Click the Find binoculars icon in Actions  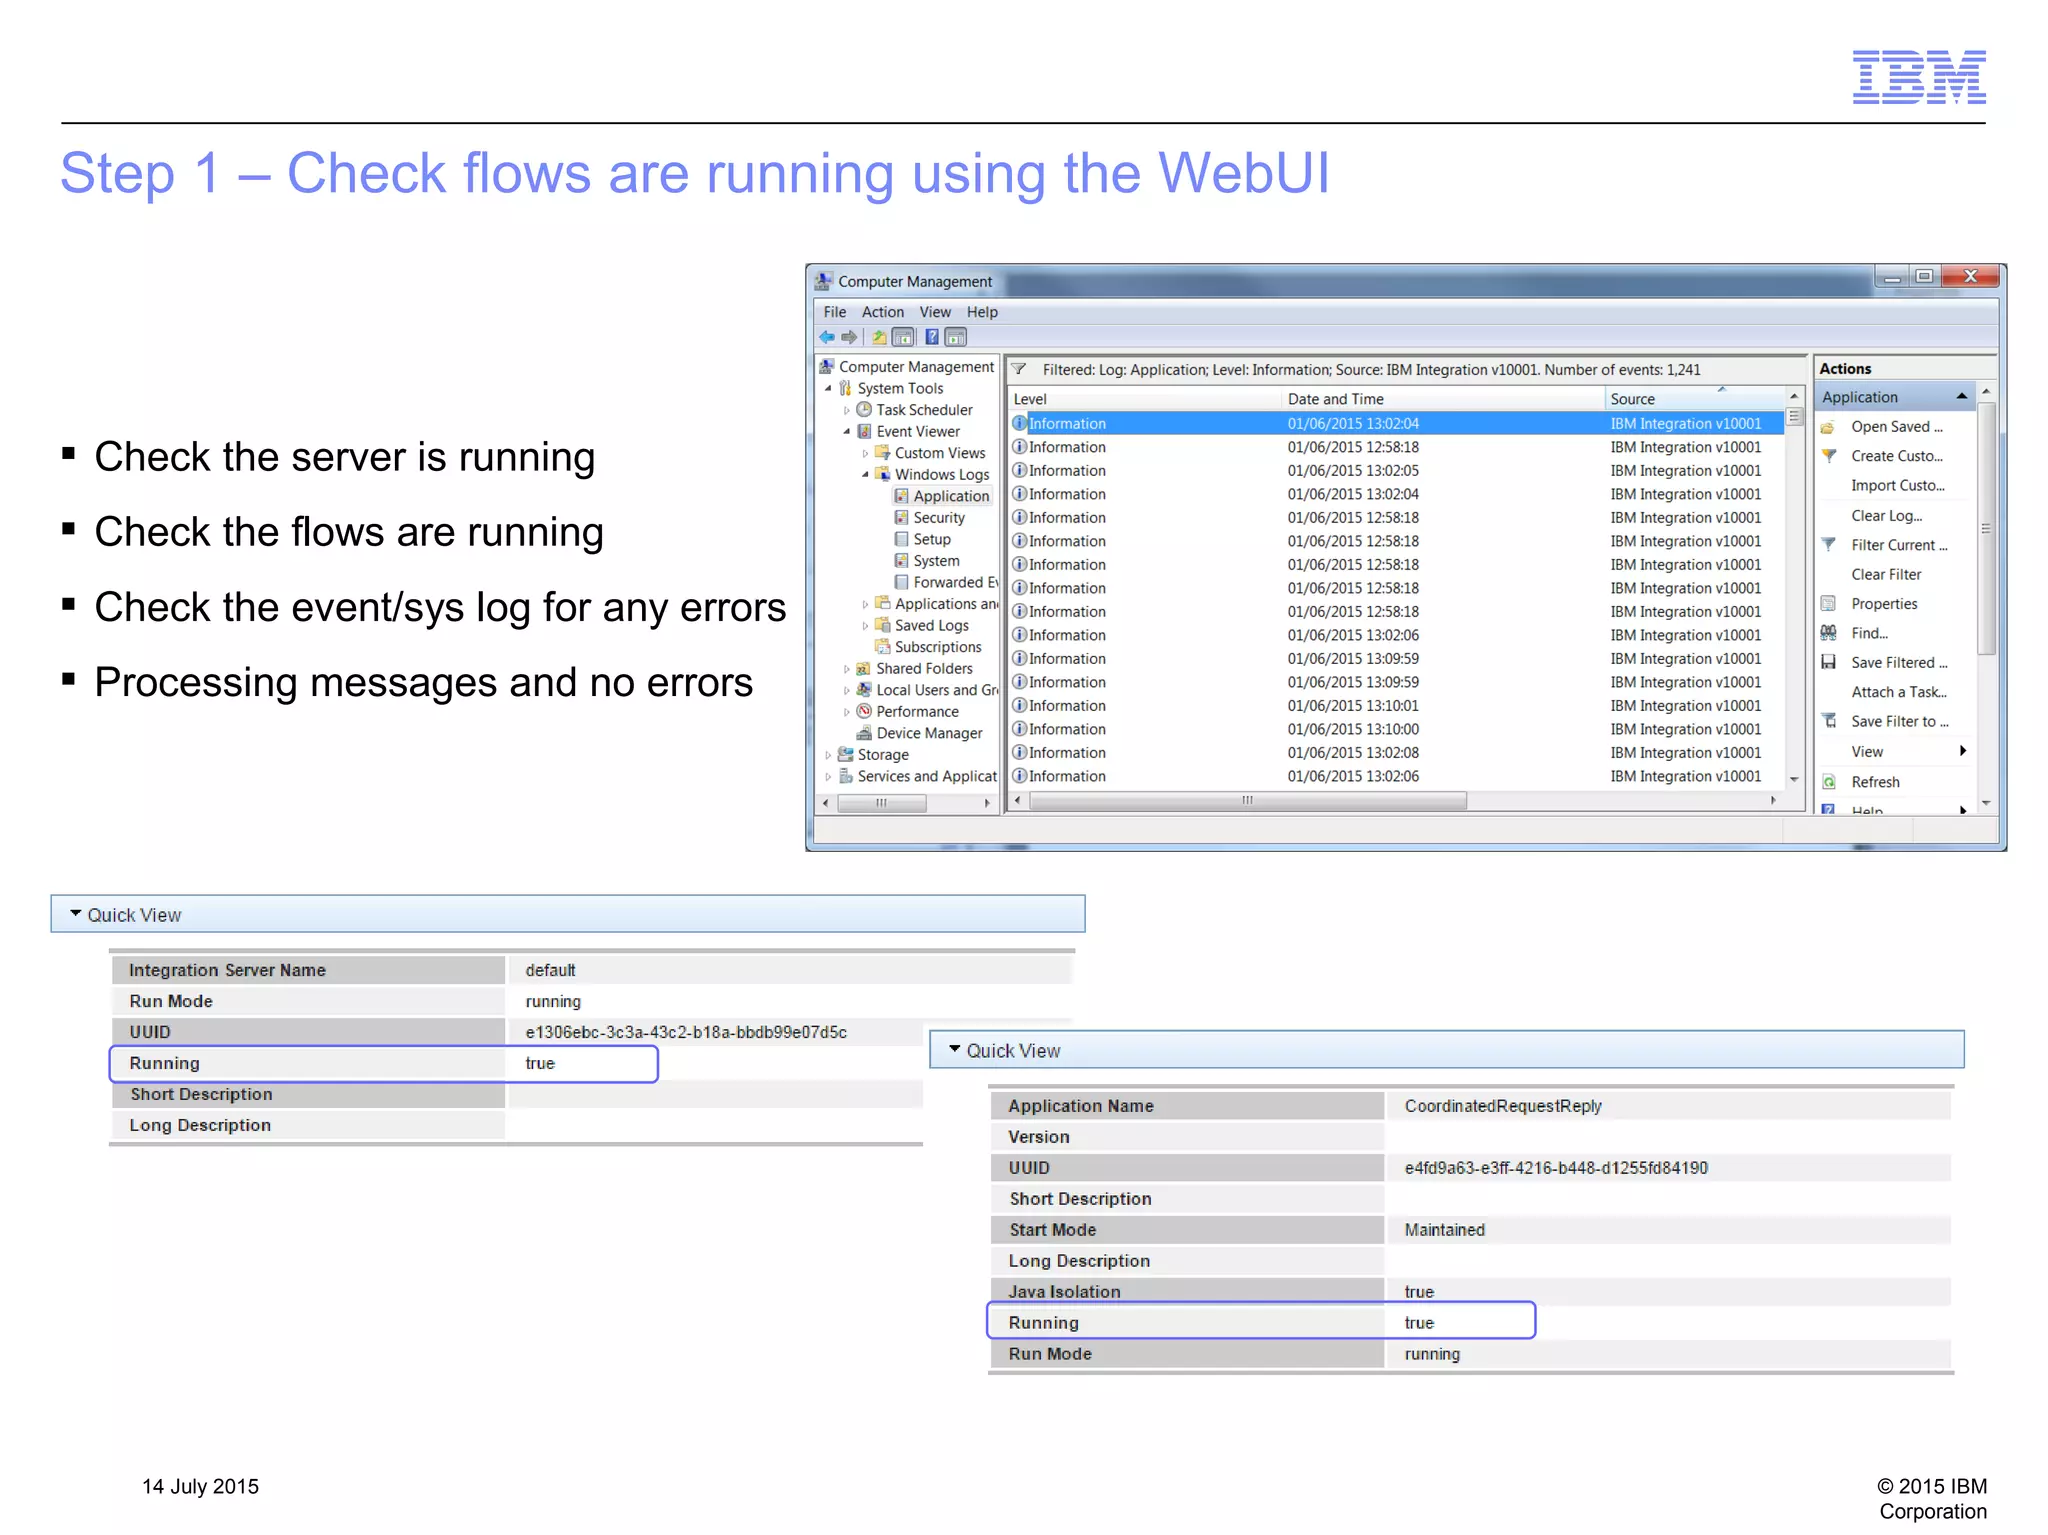pyautogui.click(x=1829, y=633)
